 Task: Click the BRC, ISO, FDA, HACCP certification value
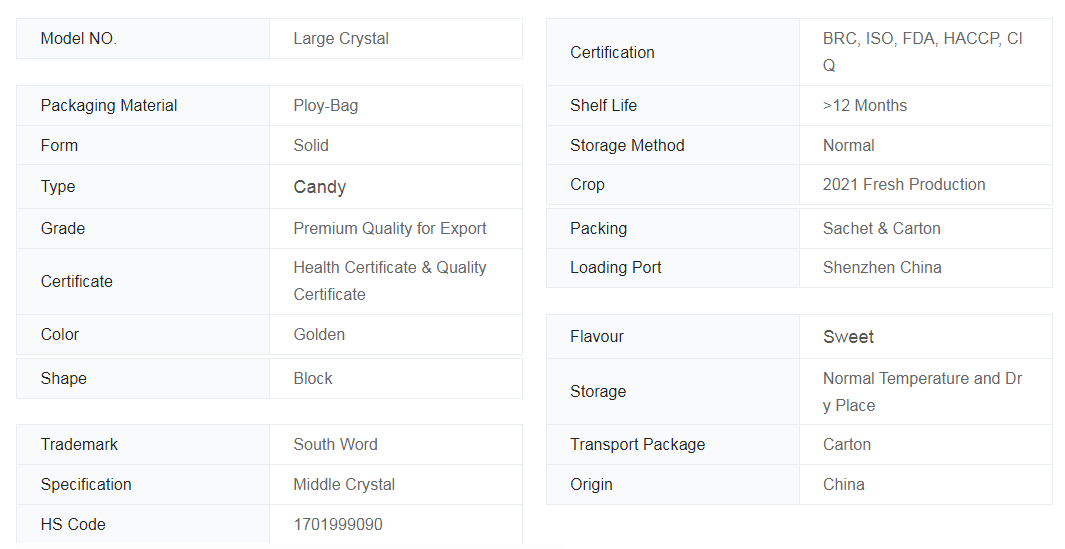click(x=923, y=52)
